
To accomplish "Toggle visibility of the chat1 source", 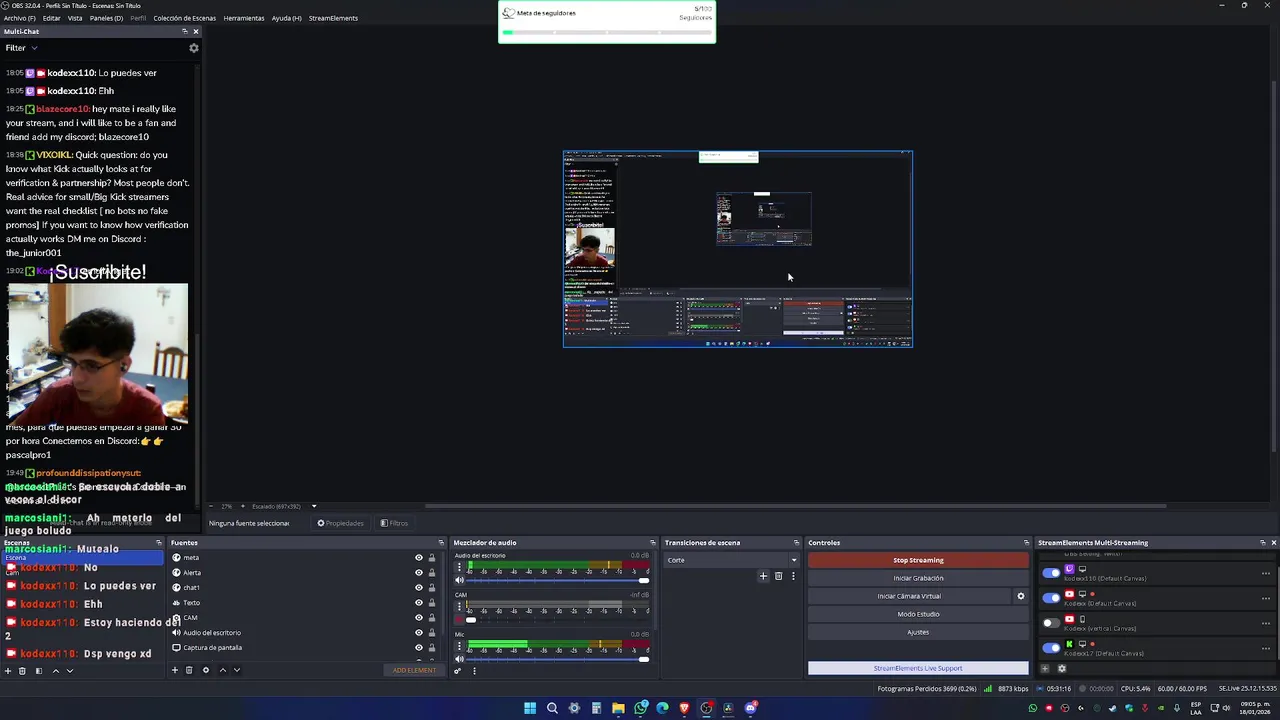I will pyautogui.click(x=419, y=588).
